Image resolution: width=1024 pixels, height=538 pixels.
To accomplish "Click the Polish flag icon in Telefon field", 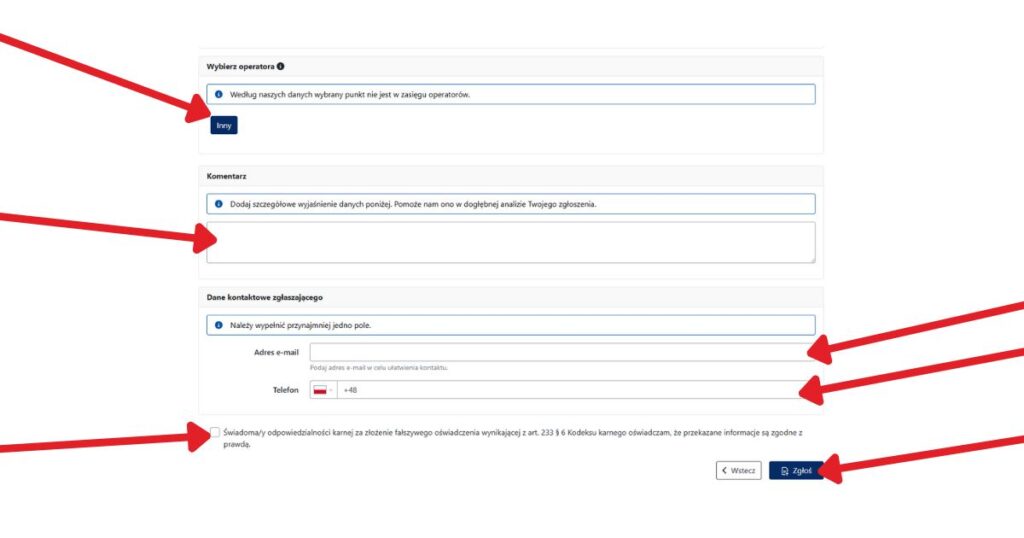I will click(x=320, y=390).
